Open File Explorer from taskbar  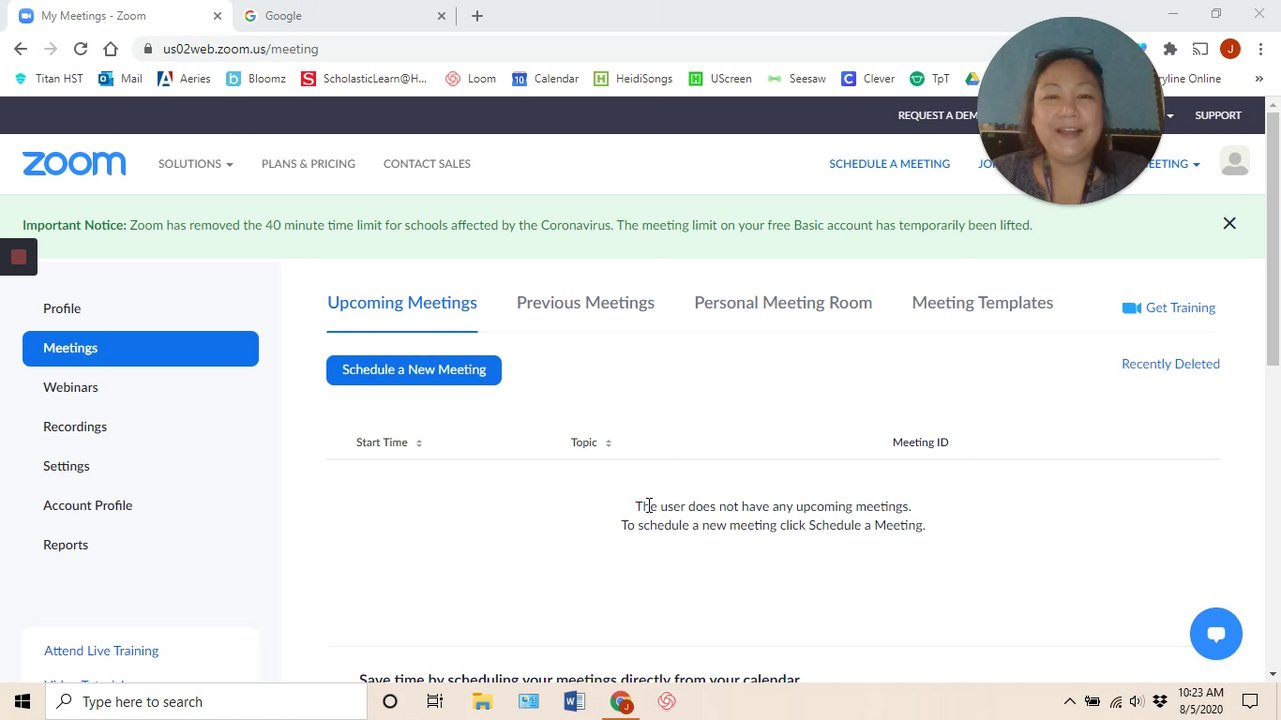(x=482, y=702)
